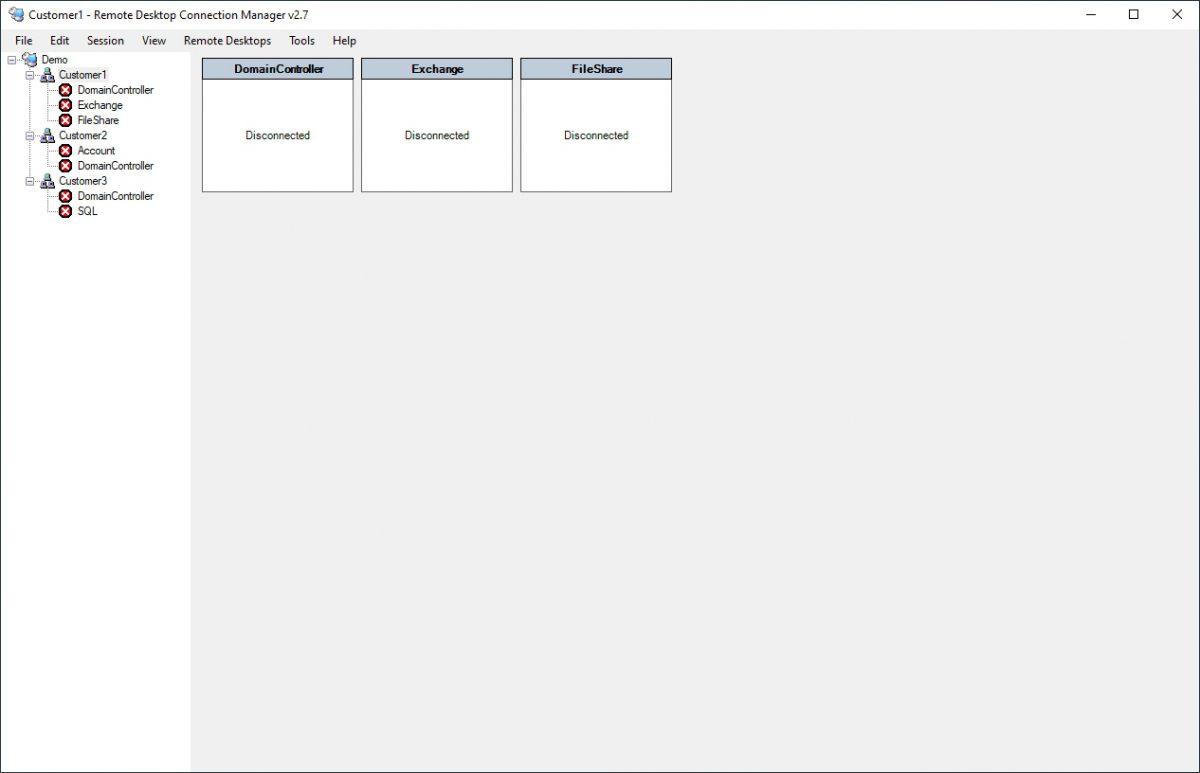Image resolution: width=1200 pixels, height=773 pixels.
Task: Click the red icon next to SQL under Customer3
Action: tap(66, 211)
